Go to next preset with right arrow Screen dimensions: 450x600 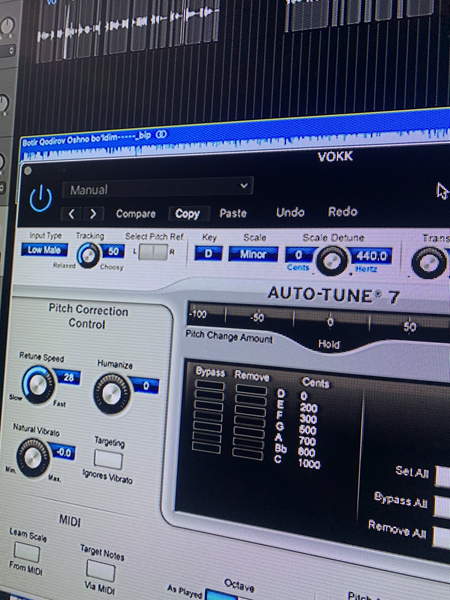tap(93, 214)
